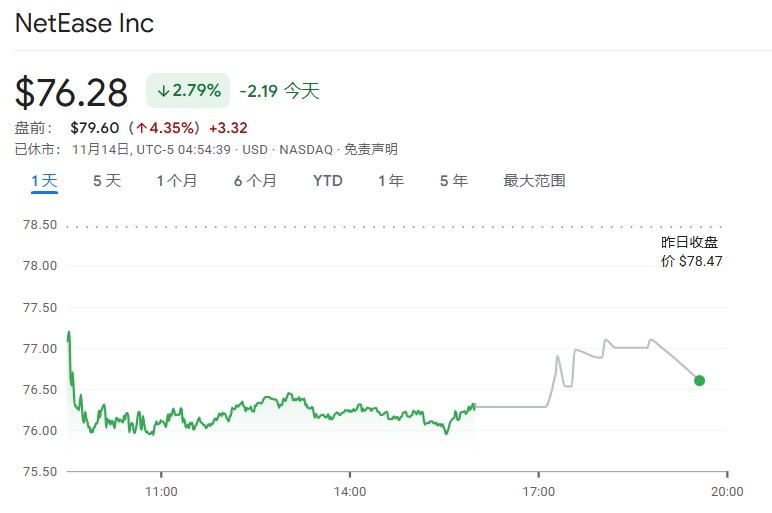Viewport: 772px width, 513px height.
Task: Switch to the 5天 range tab
Action: pyautogui.click(x=107, y=181)
